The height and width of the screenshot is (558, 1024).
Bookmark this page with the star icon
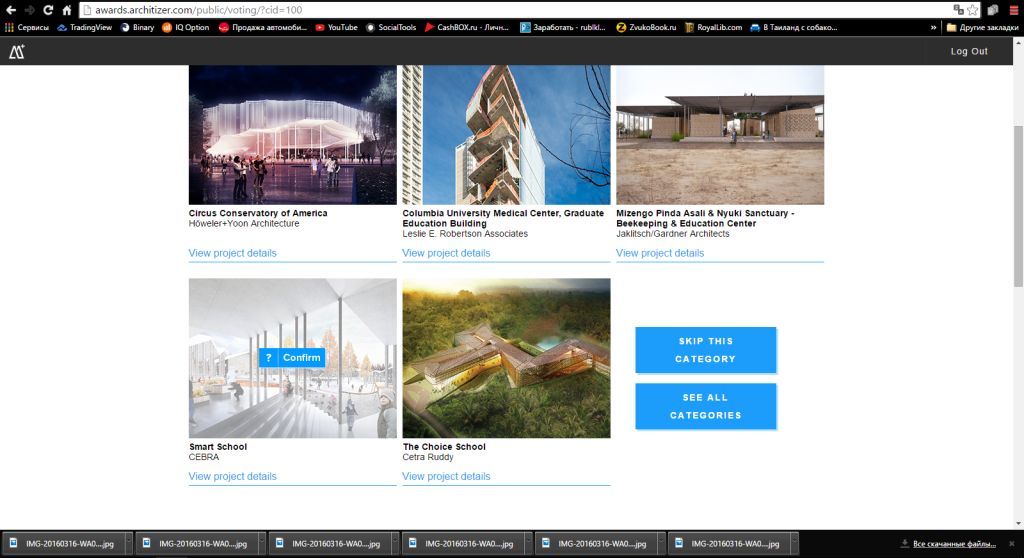[972, 10]
